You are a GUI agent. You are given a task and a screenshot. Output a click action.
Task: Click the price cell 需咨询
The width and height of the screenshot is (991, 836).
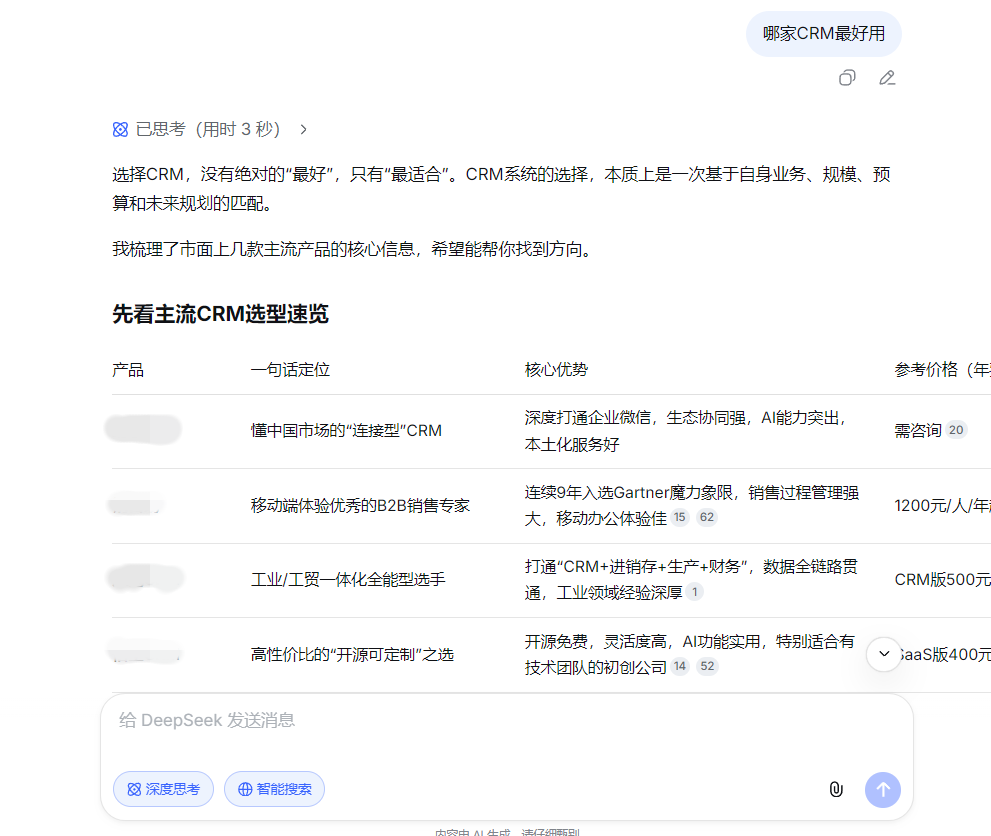point(918,431)
